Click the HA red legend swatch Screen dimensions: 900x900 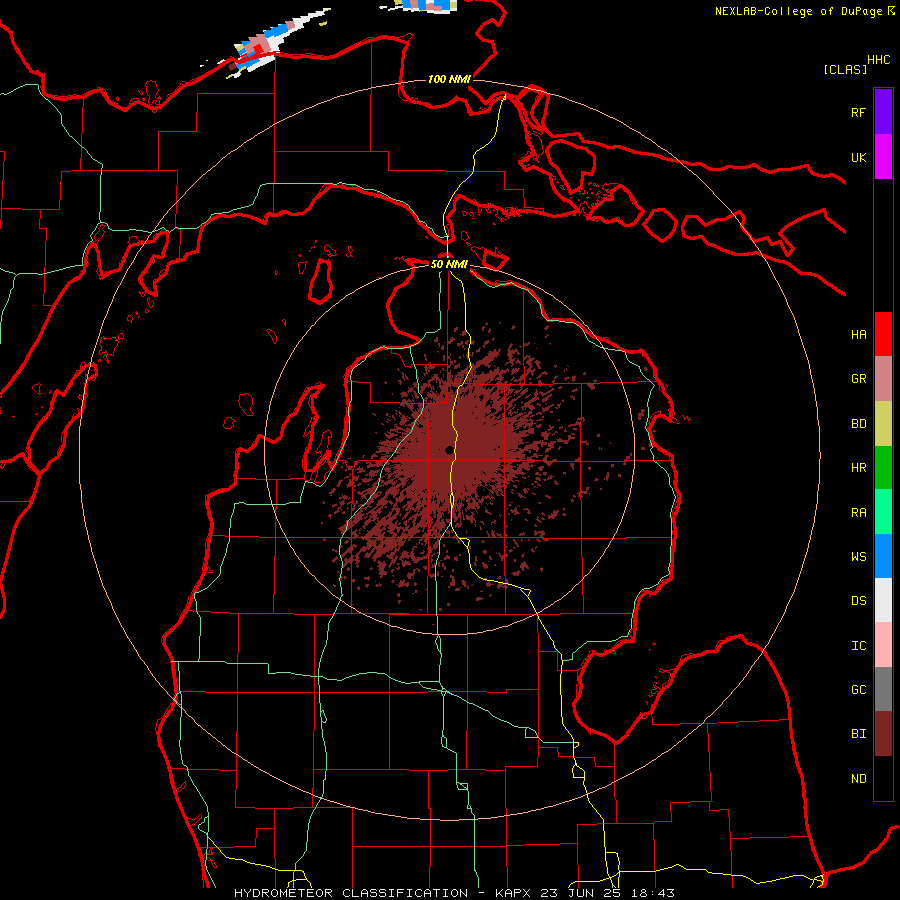pyautogui.click(x=883, y=334)
